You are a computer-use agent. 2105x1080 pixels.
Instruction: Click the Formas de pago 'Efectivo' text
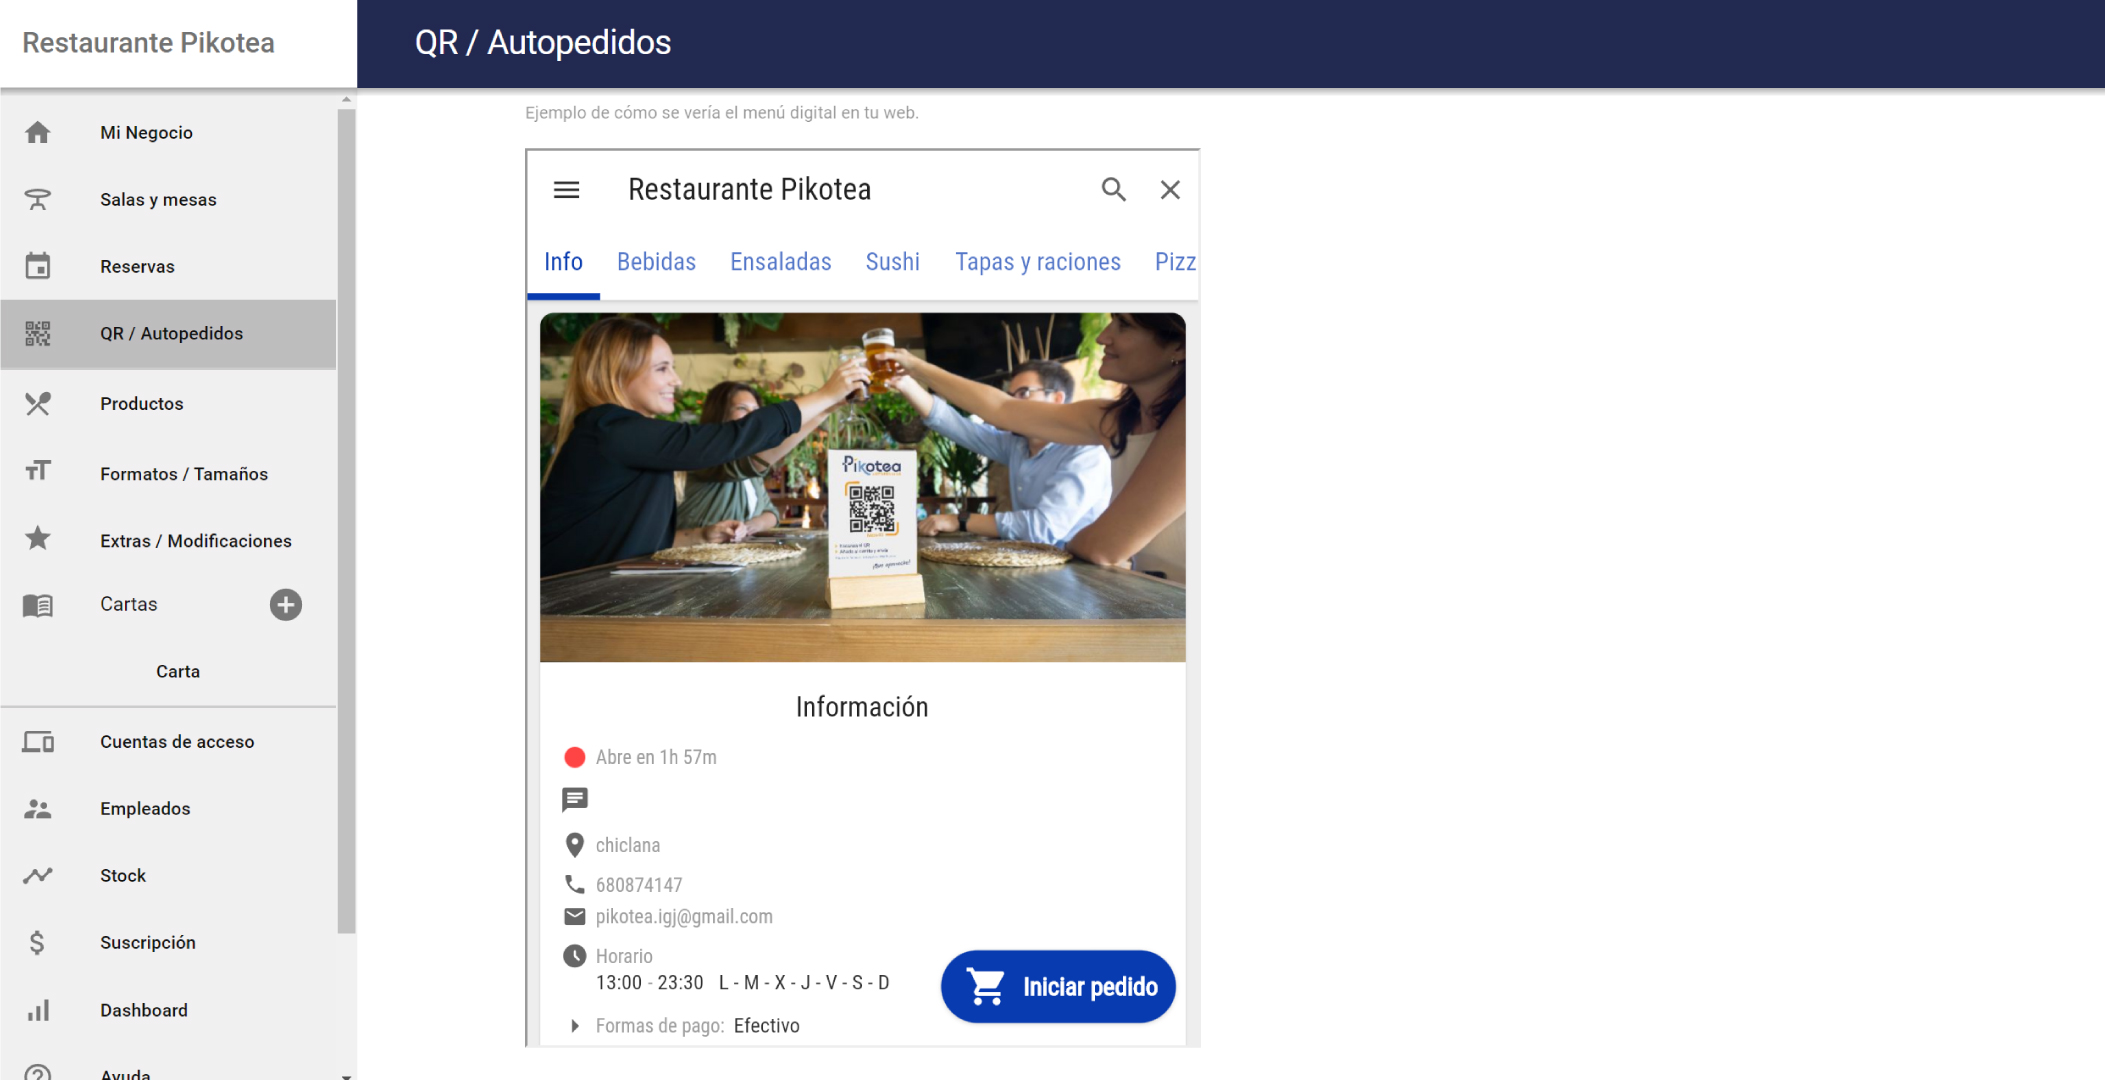766,1025
